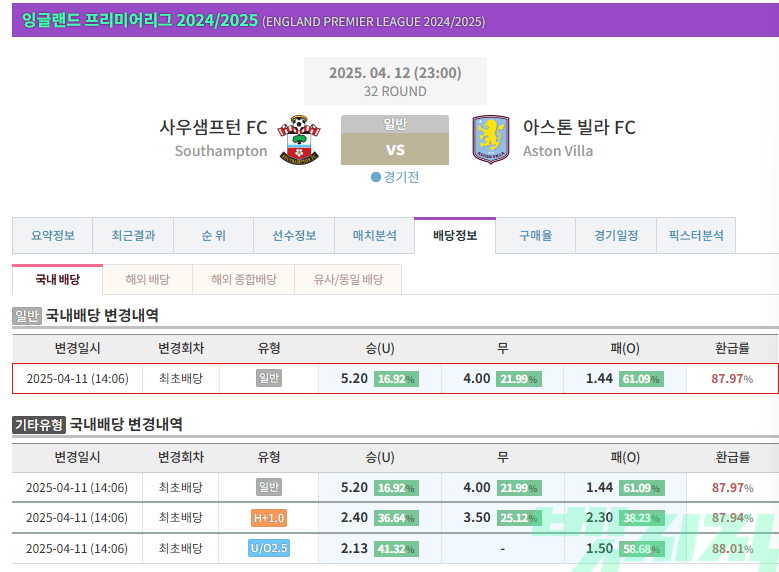The width and height of the screenshot is (779, 572).
Task: Select the 유사/동일 배당 sub-tab
Action: tap(348, 279)
